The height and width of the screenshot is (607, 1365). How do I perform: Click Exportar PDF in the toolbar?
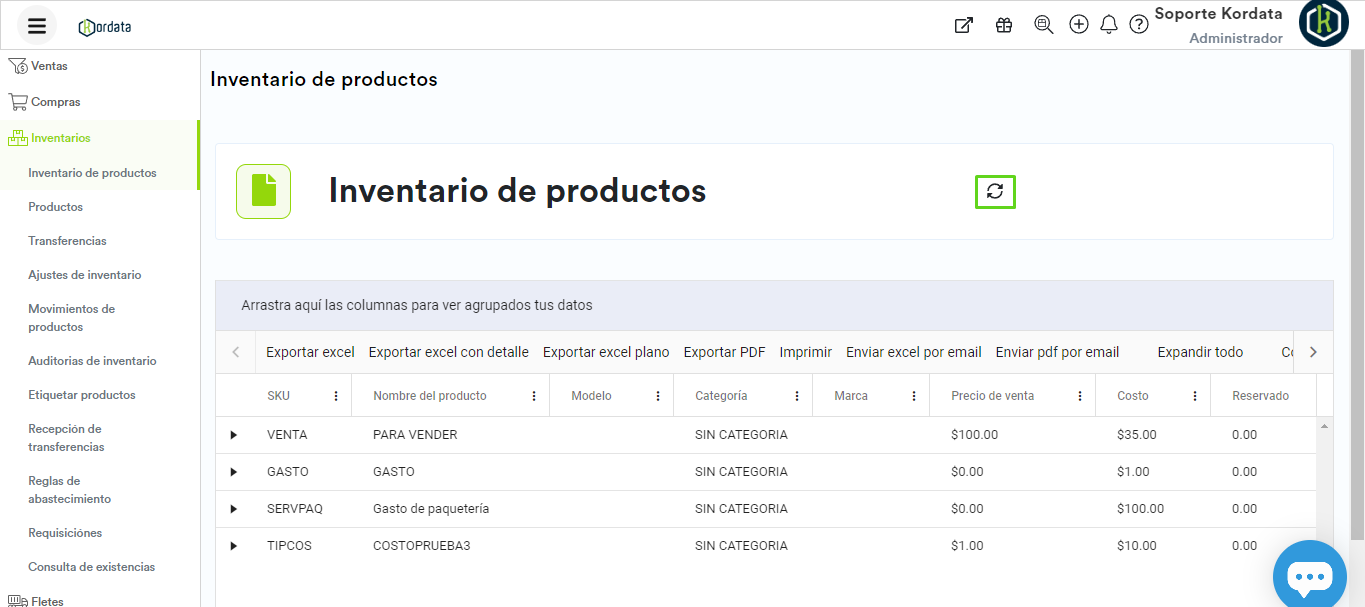pyautogui.click(x=724, y=352)
